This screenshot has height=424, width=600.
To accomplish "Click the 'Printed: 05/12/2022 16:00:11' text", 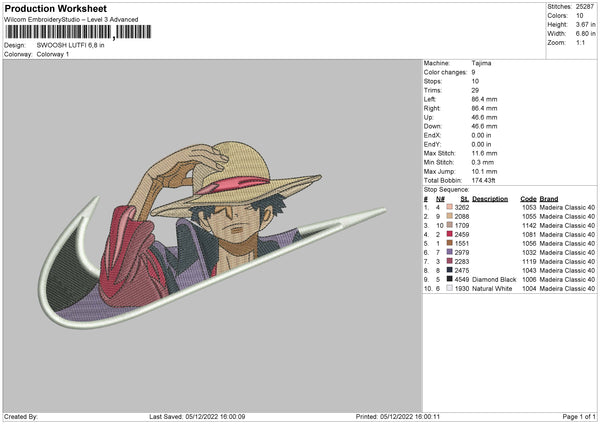I will (x=398, y=416).
